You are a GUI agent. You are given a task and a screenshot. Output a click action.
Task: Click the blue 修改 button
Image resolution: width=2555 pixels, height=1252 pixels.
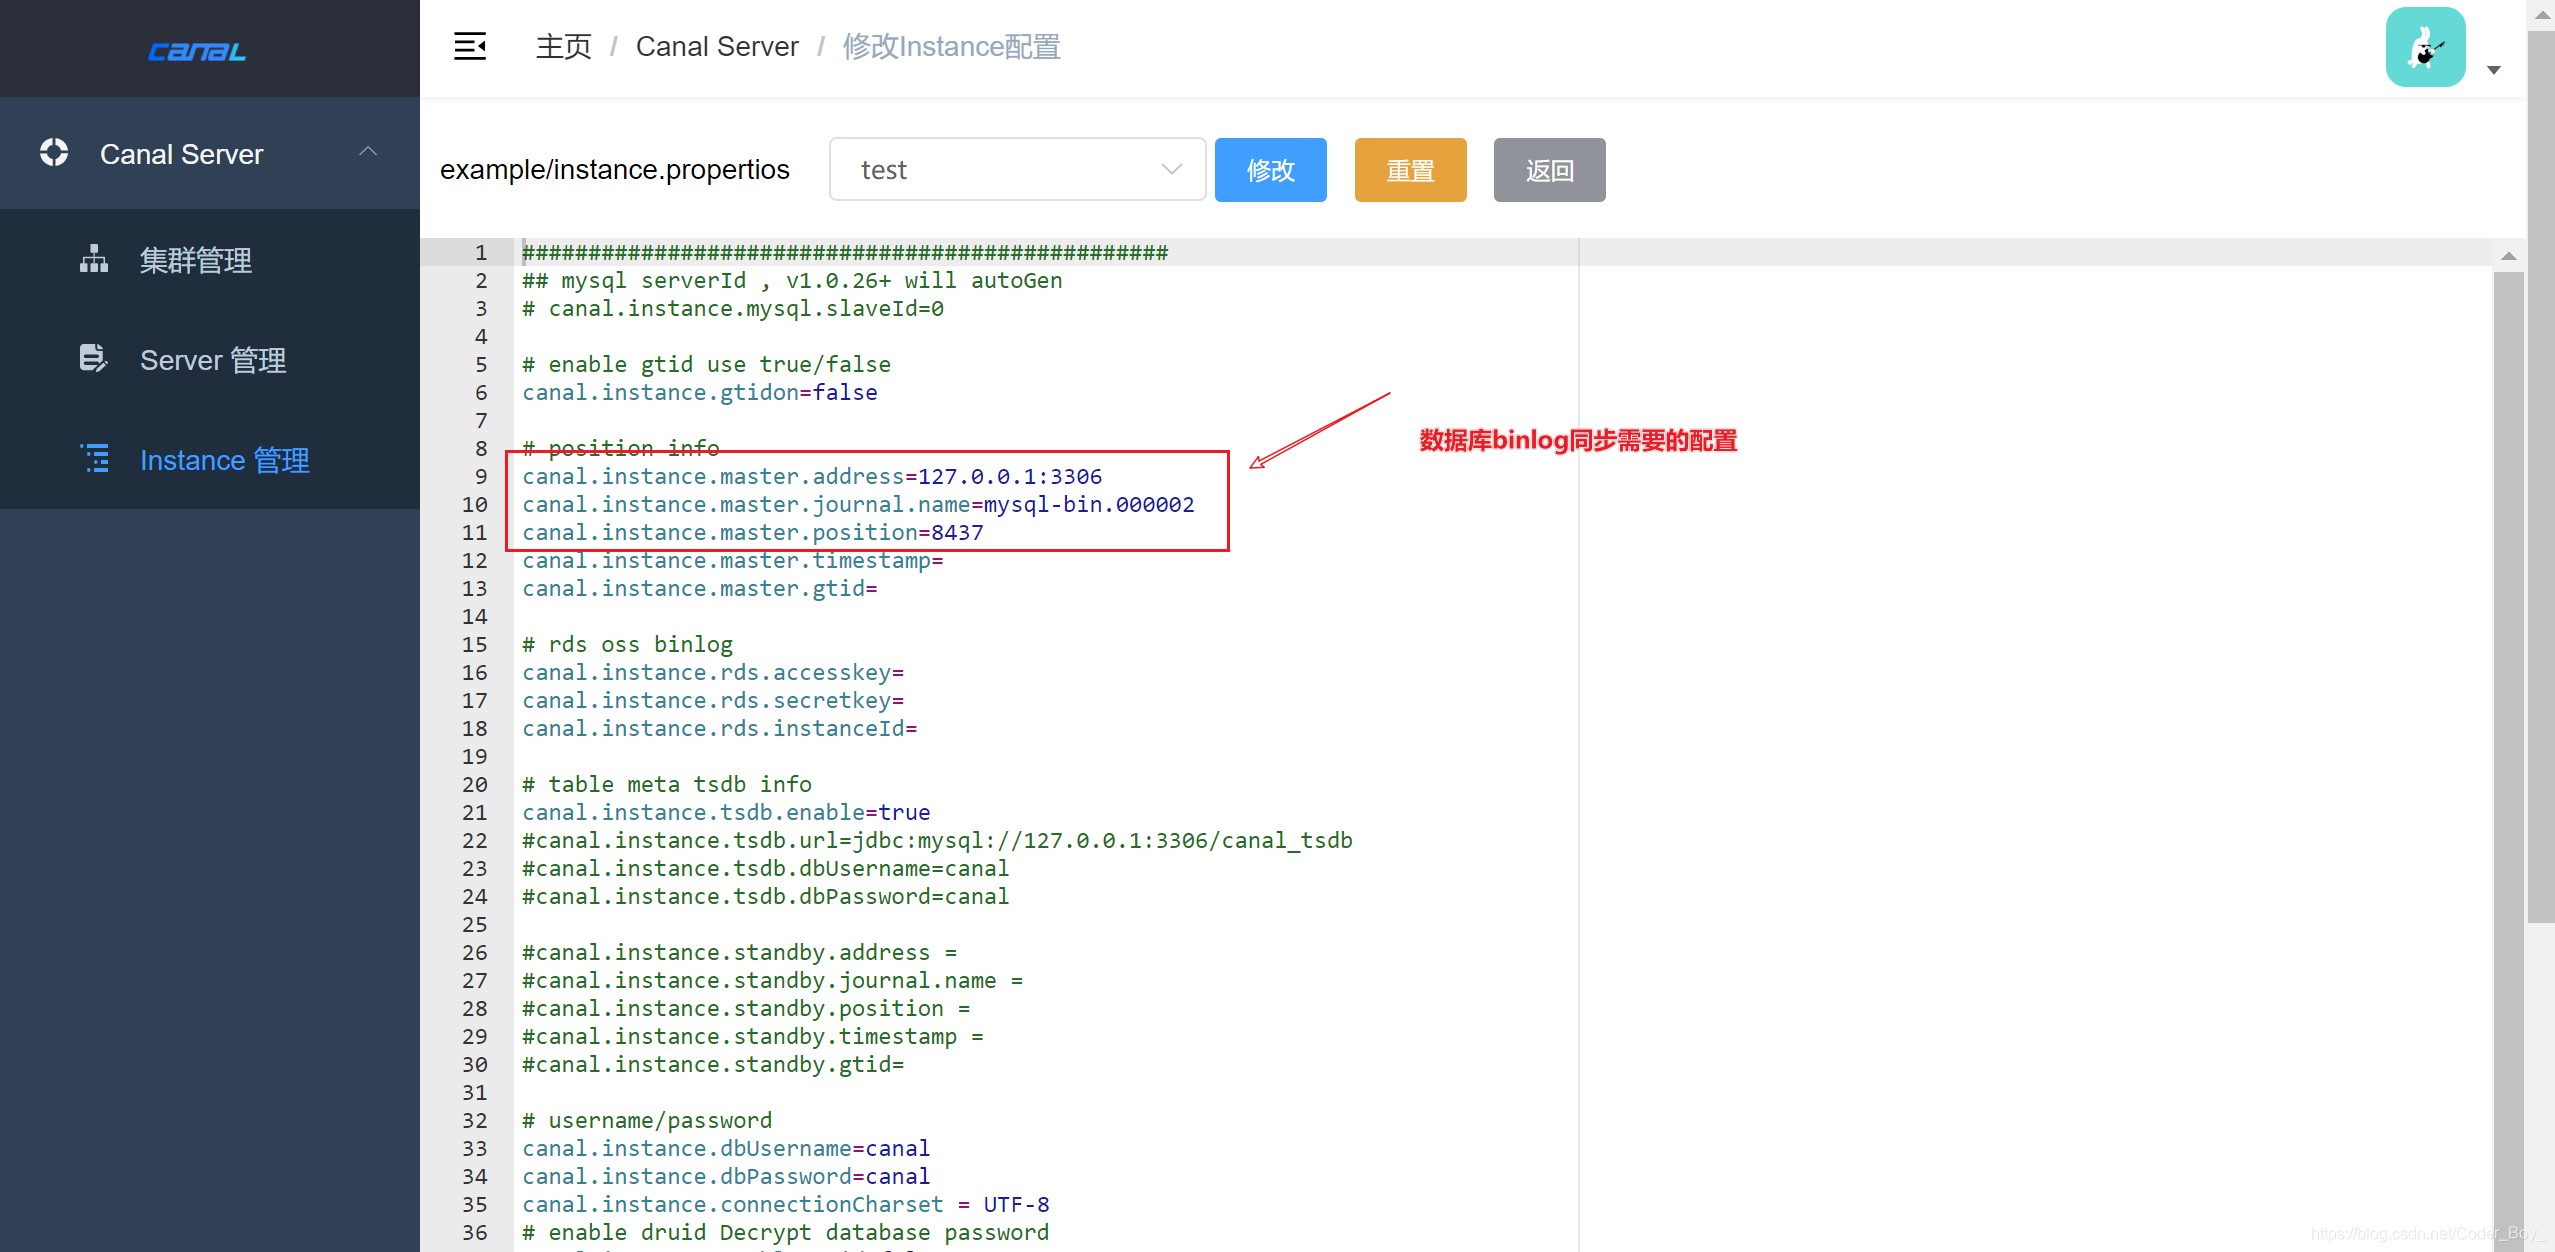tap(1270, 170)
